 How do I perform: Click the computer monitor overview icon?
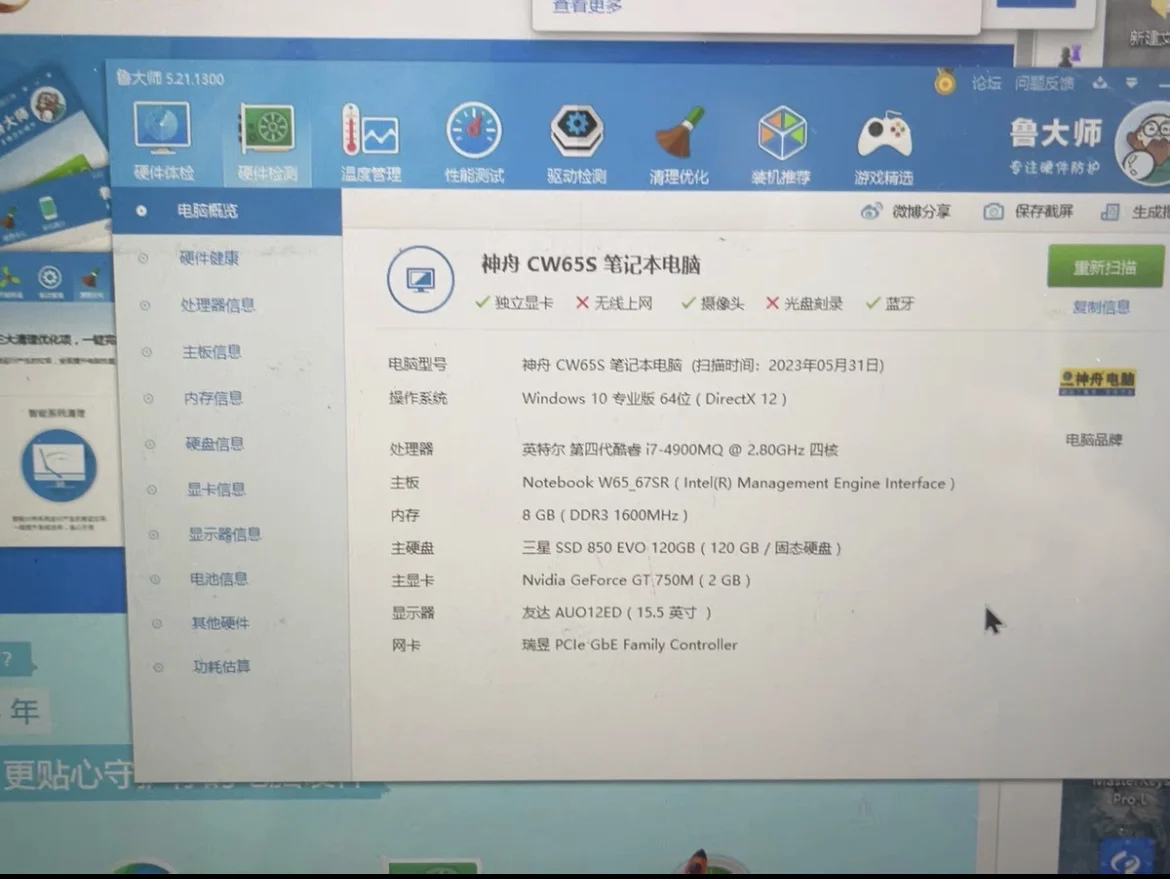(421, 280)
